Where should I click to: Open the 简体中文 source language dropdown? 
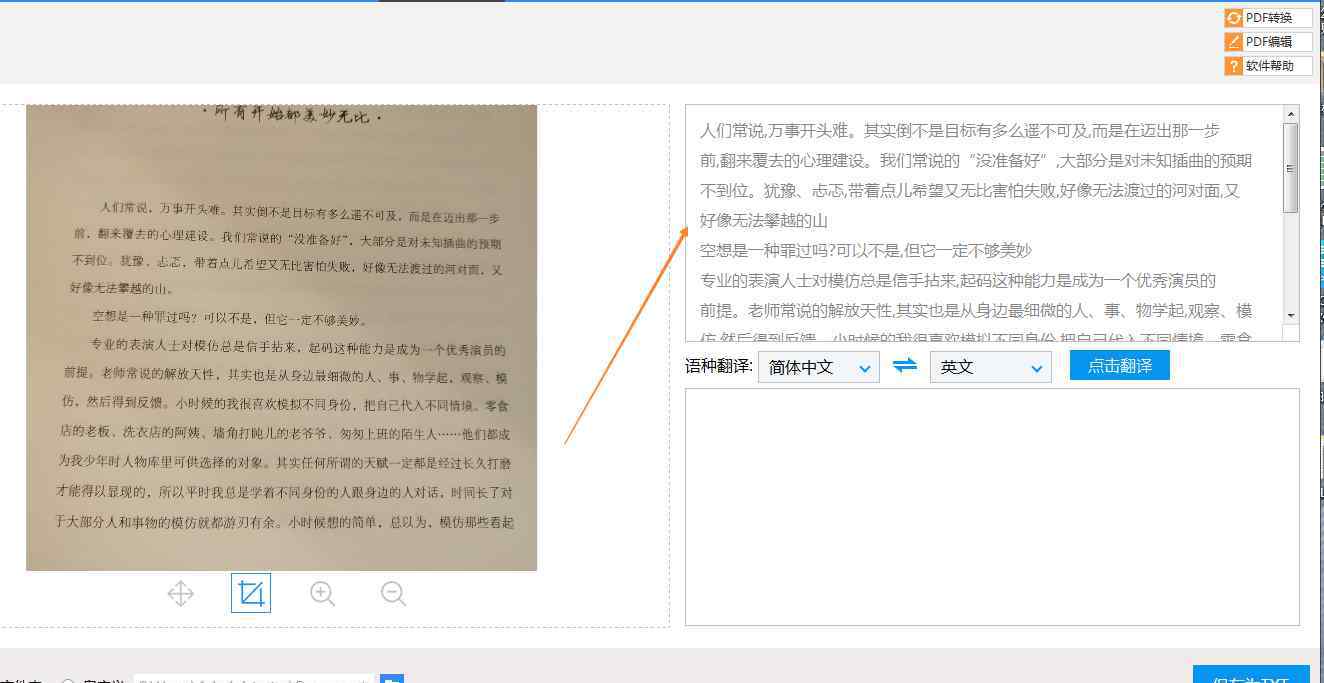(818, 367)
